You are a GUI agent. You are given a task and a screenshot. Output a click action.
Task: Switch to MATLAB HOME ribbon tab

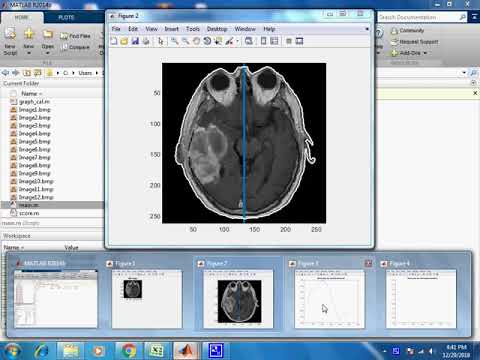22,17
